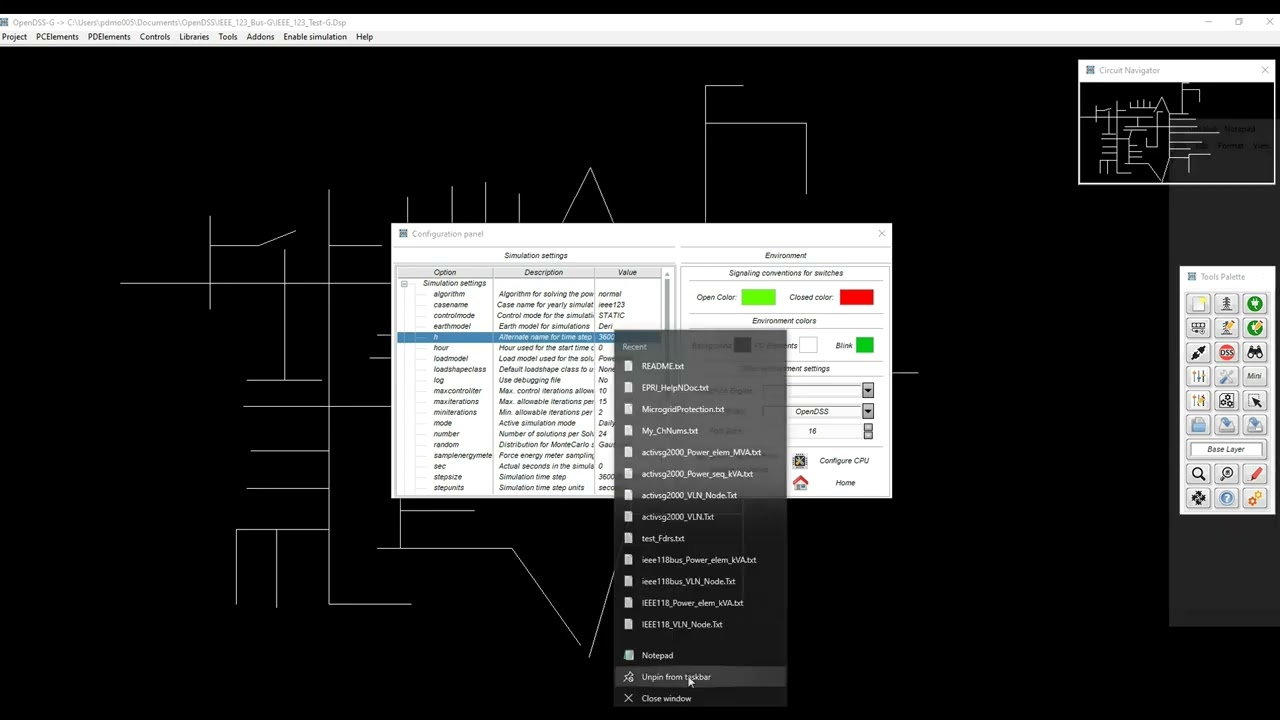Choose Close window in jump list
1280x720 pixels.
[700, 698]
